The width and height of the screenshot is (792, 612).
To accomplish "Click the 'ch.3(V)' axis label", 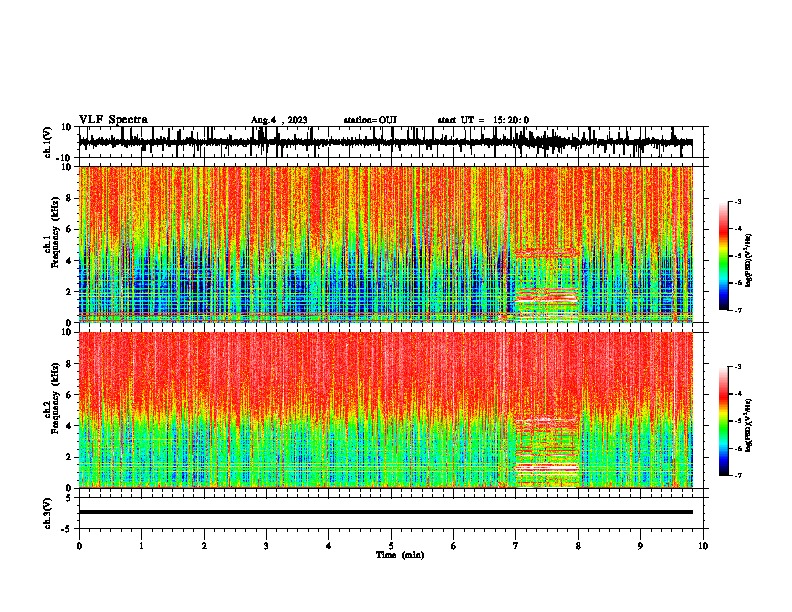I will (48, 513).
